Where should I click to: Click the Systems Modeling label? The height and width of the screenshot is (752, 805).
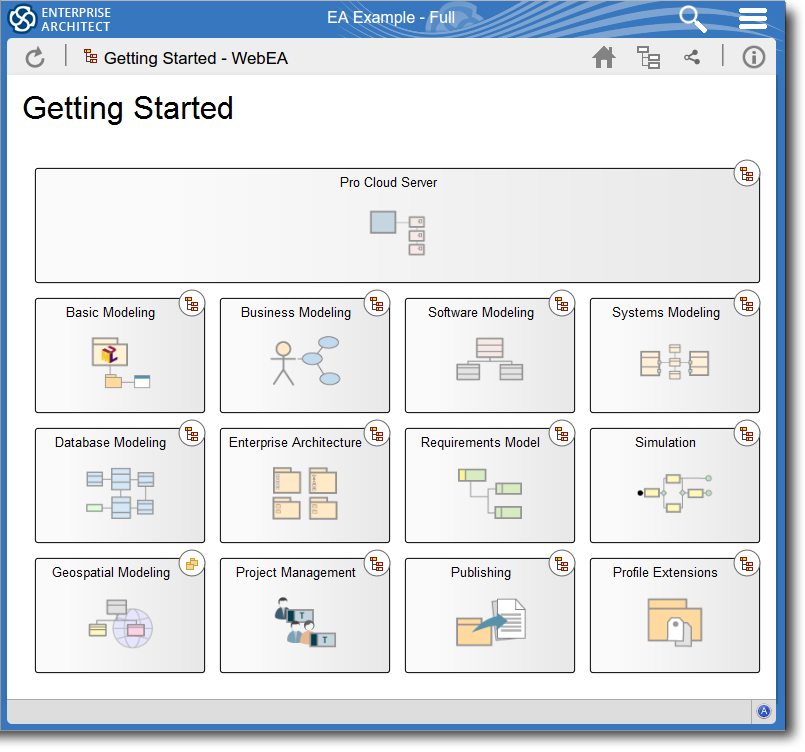point(665,313)
